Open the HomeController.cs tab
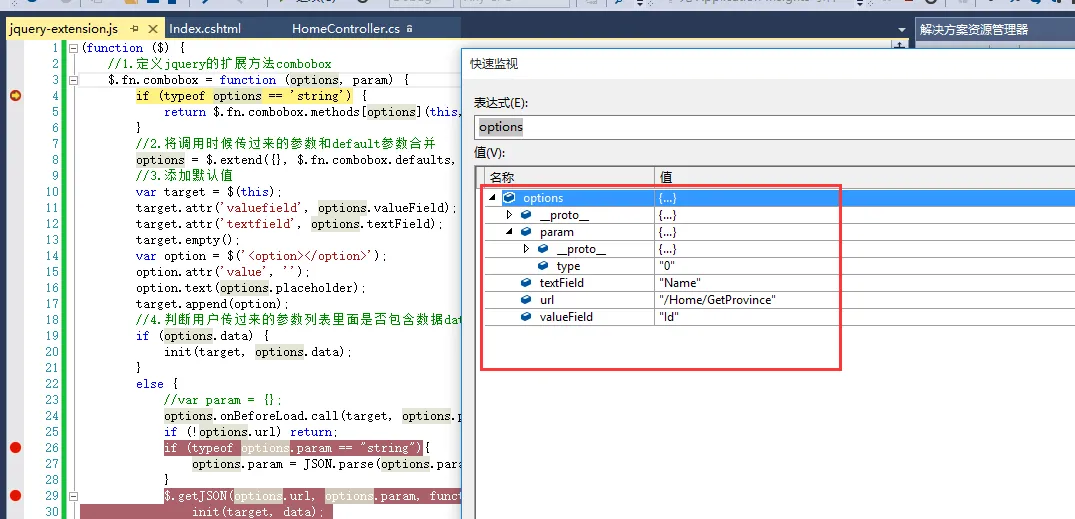This screenshot has width=1075, height=519. click(346, 29)
